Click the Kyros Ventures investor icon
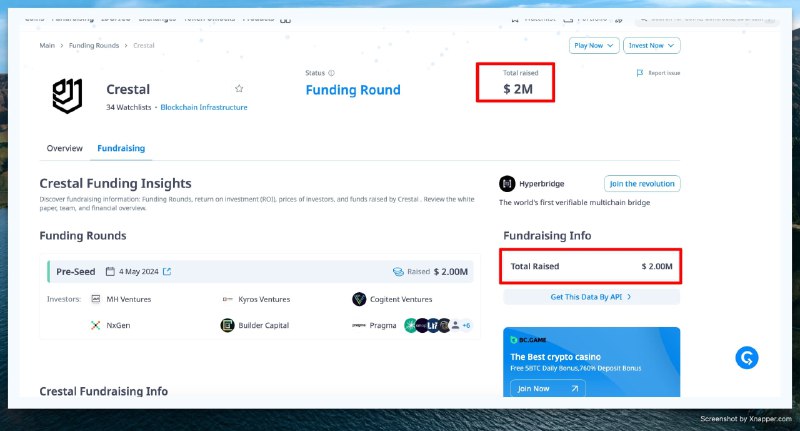Image resolution: width=800 pixels, height=431 pixels. [228, 299]
